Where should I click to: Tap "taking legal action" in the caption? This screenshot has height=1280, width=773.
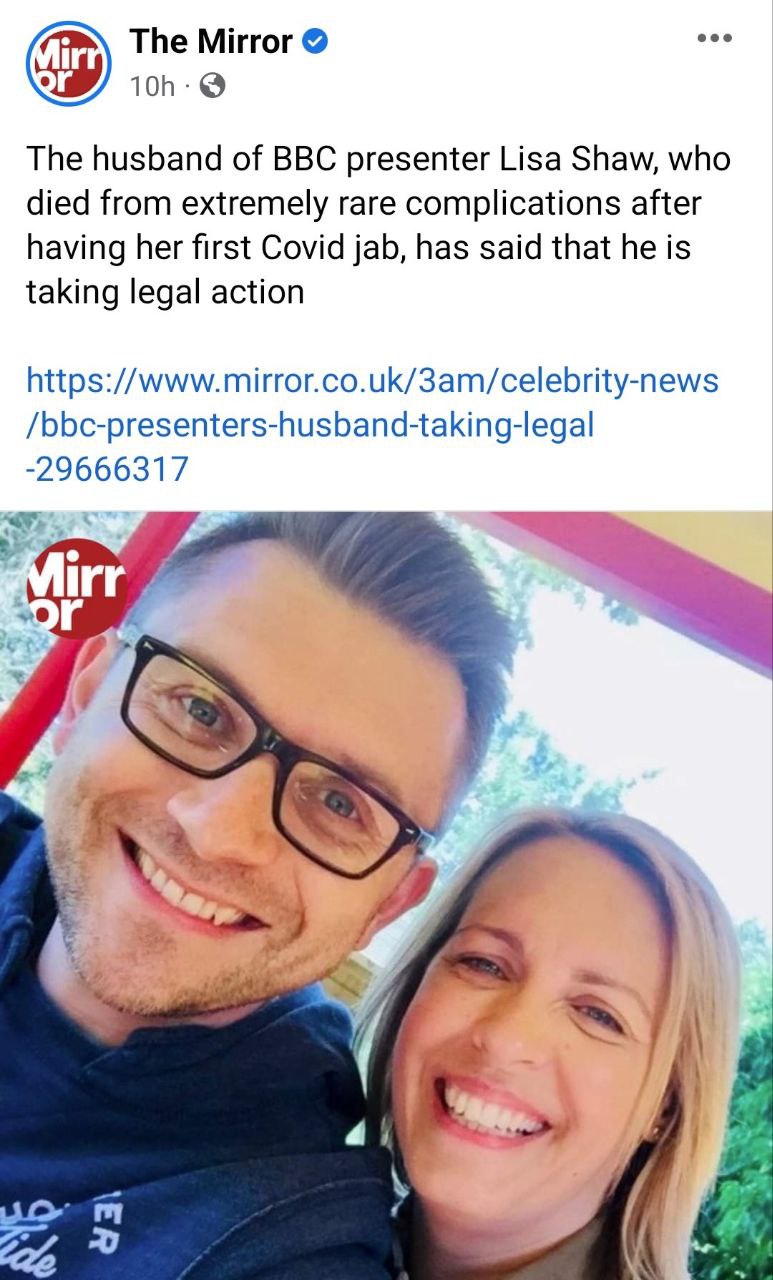pyautogui.click(x=164, y=292)
